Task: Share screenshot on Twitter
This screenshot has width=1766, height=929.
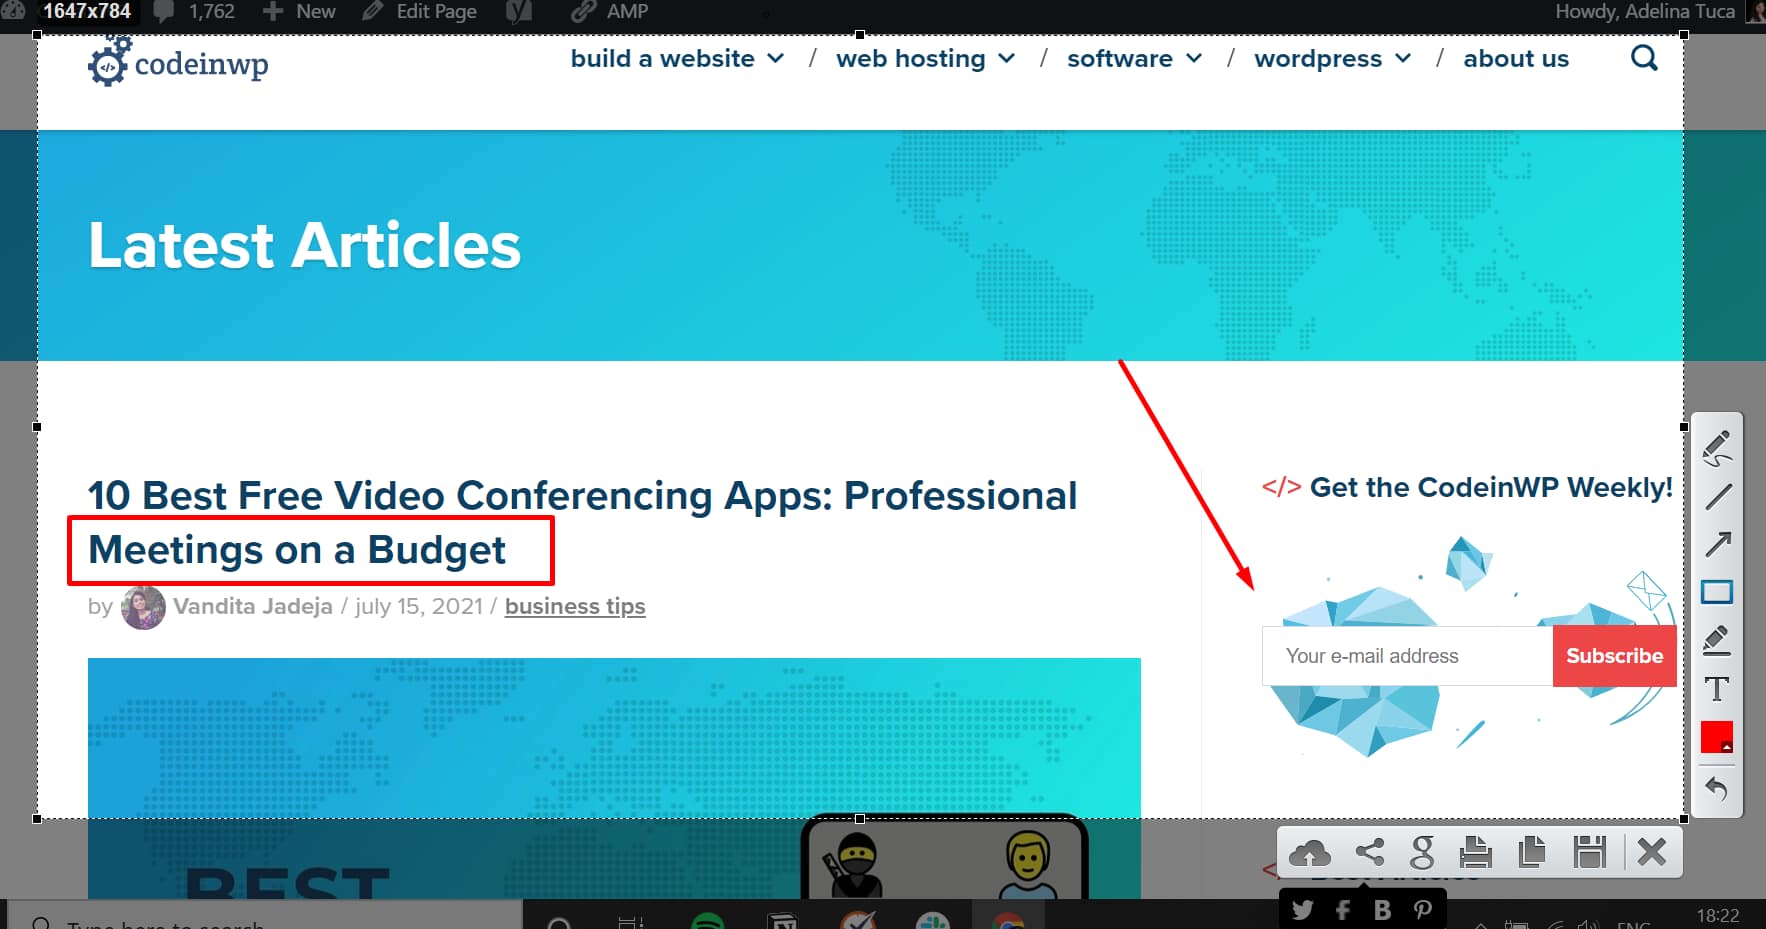Action: pos(1302,910)
